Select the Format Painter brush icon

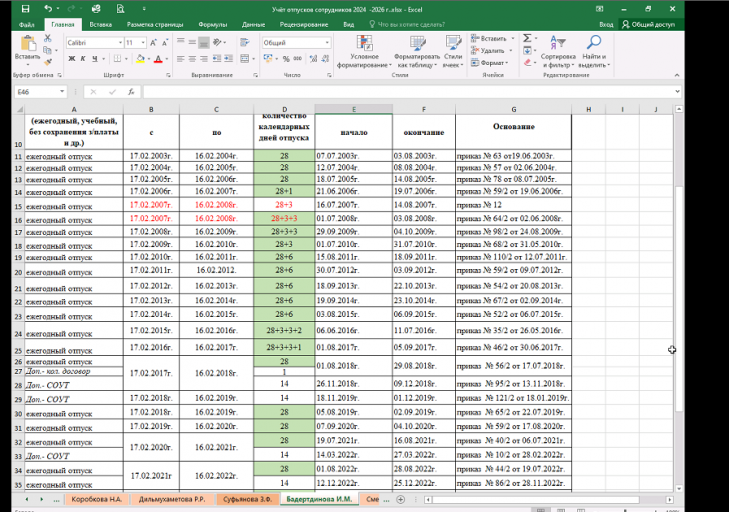pos(47,61)
